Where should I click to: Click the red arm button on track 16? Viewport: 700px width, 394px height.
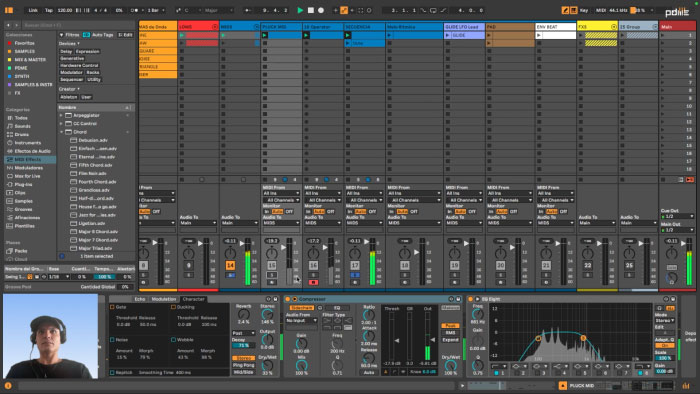[313, 282]
